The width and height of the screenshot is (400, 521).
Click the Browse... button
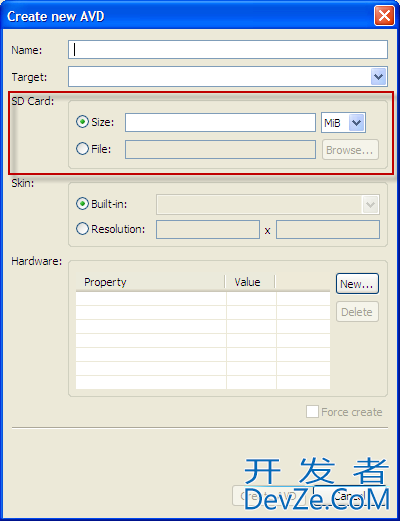350,150
